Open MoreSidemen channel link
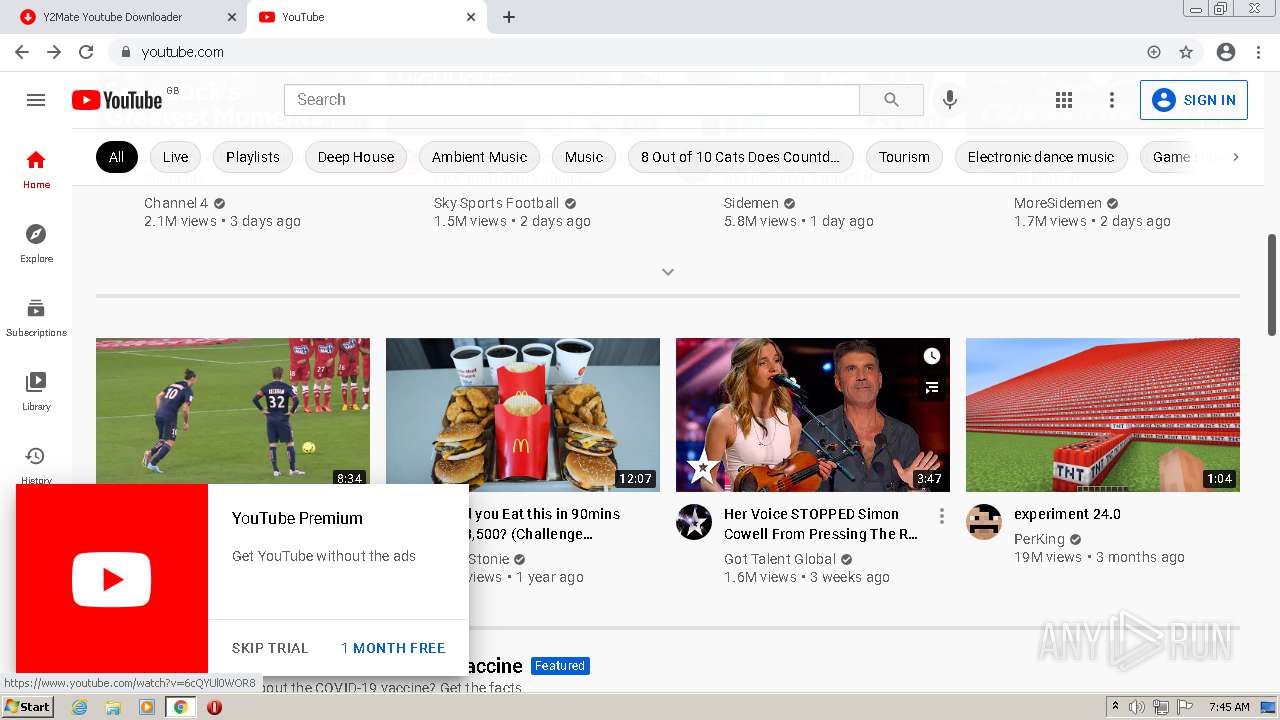1280x720 pixels. click(1058, 203)
